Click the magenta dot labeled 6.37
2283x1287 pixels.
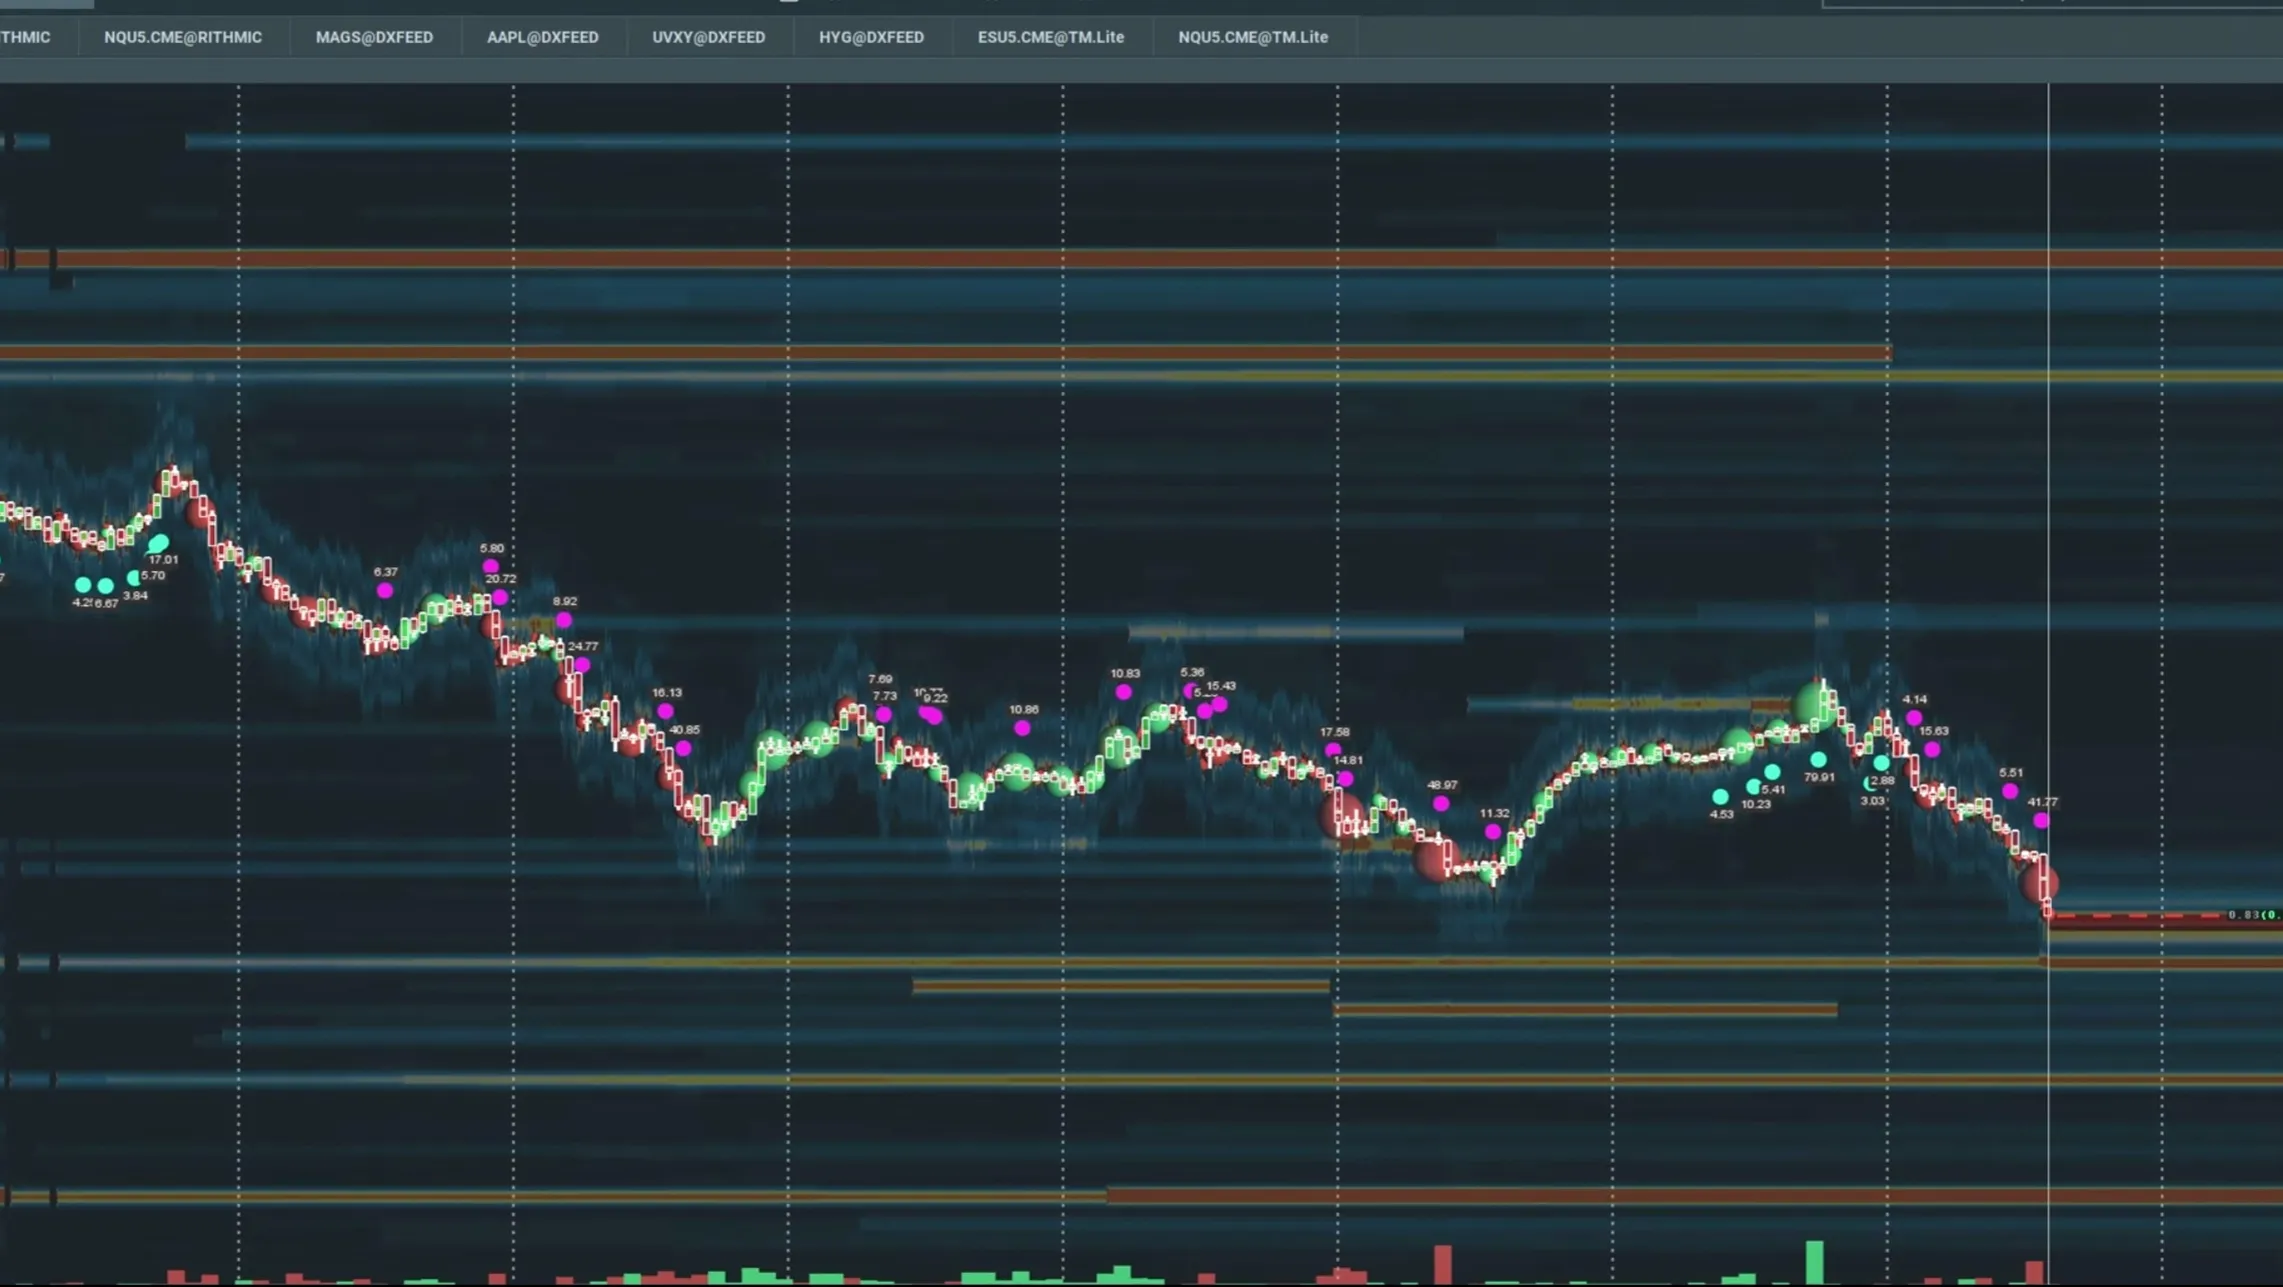tap(385, 591)
